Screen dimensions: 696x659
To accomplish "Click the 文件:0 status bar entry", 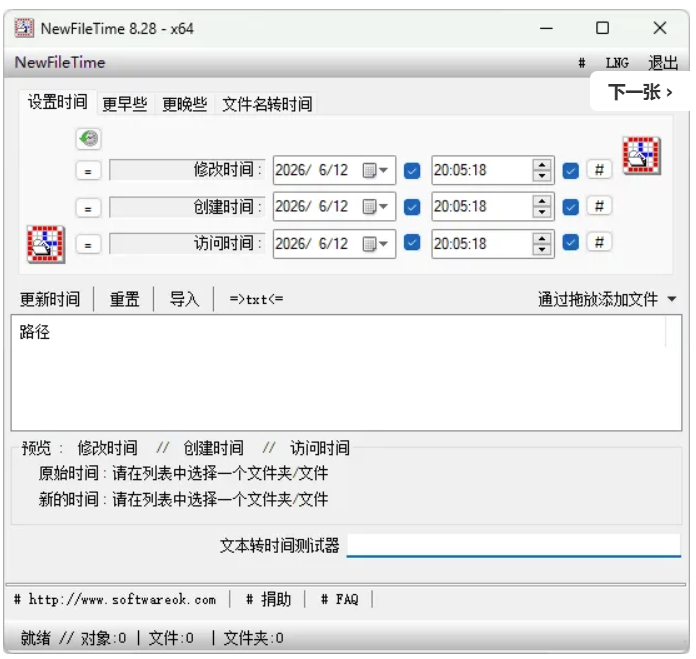I will 171,638.
